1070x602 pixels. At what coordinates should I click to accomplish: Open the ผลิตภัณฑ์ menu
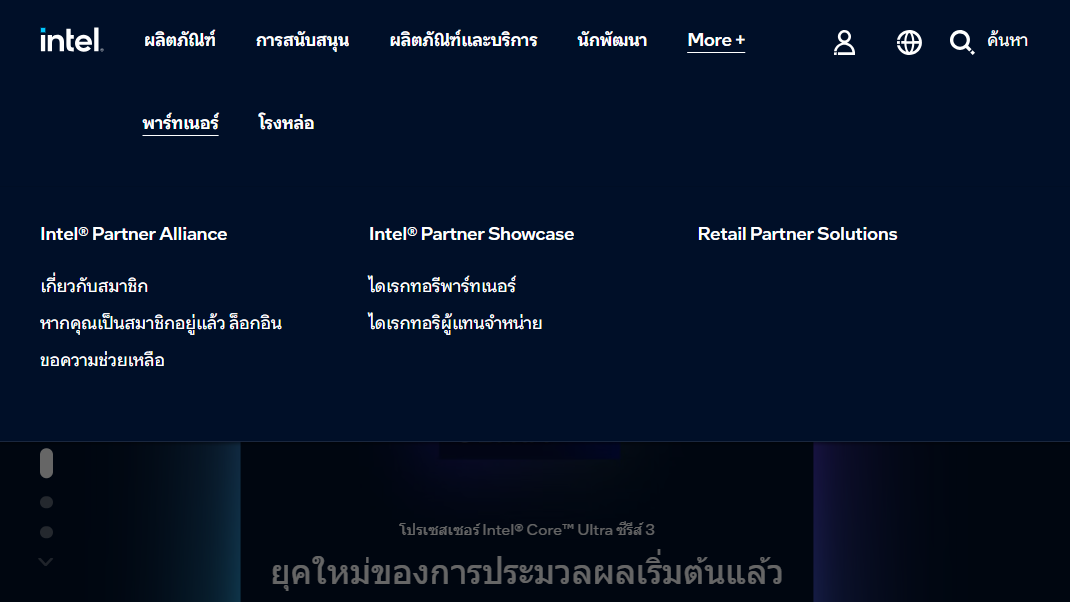click(x=179, y=40)
